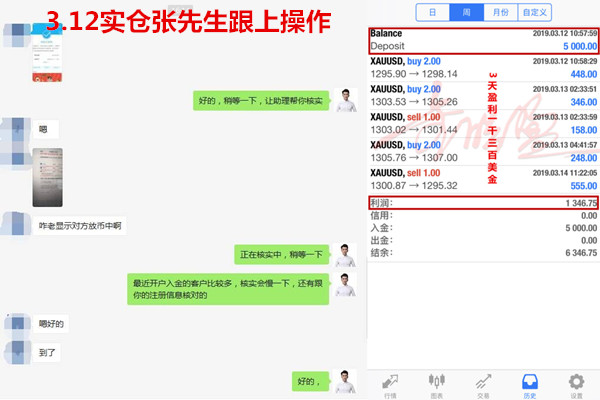The width and height of the screenshot is (600, 400).
Task: Click the final 好的， green message
Action: (310, 381)
